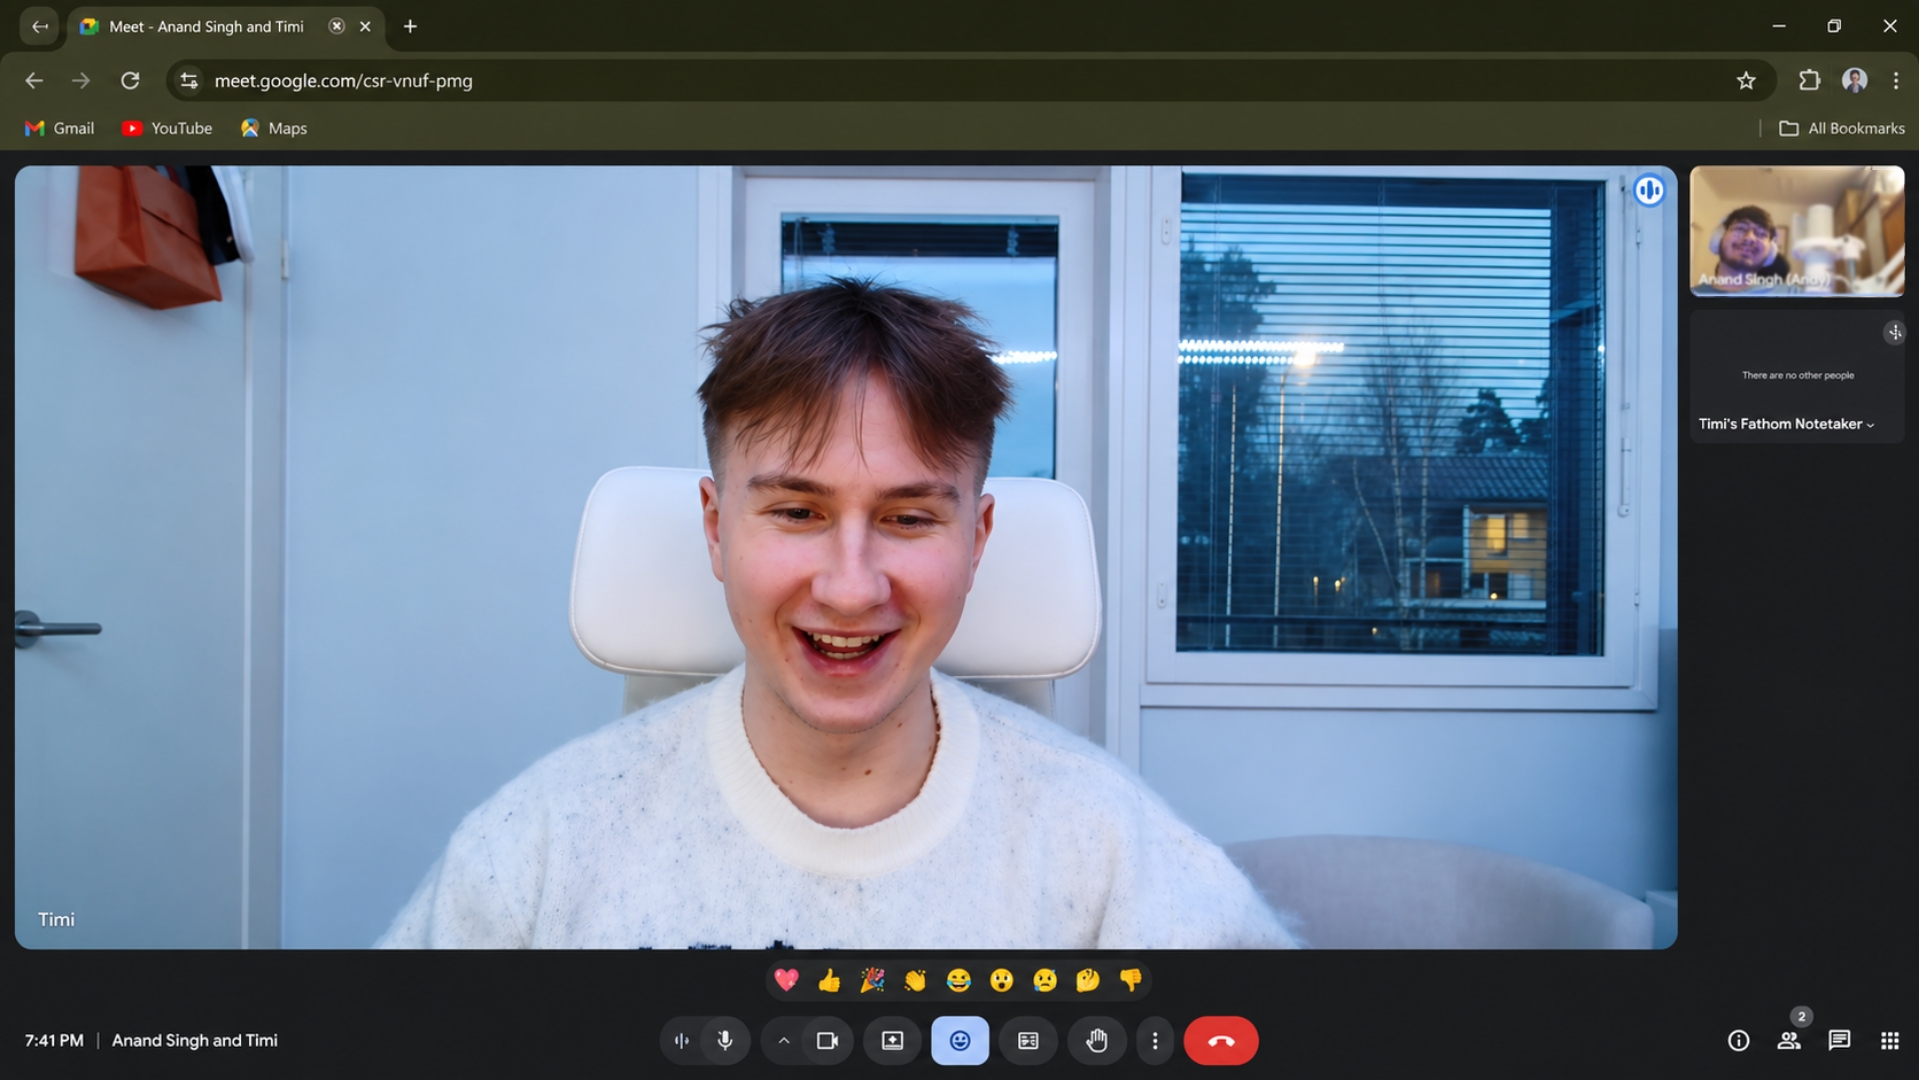The width and height of the screenshot is (1919, 1080).
Task: Open the YouTube bookmark
Action: (x=167, y=128)
